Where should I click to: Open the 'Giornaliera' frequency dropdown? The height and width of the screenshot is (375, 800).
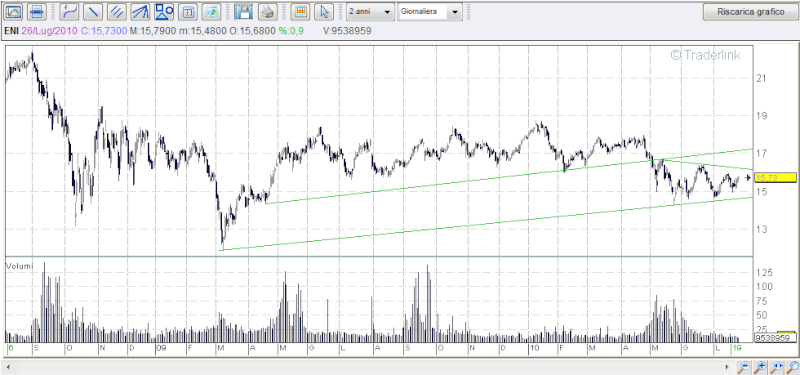430,11
